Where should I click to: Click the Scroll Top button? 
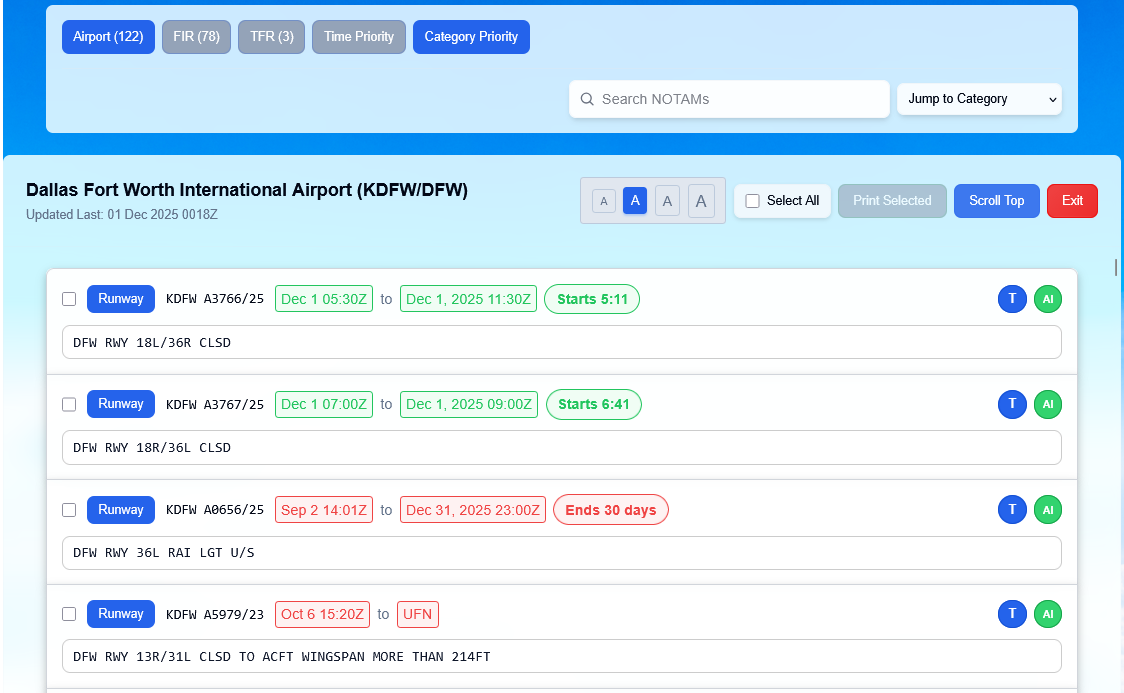[x=996, y=201]
